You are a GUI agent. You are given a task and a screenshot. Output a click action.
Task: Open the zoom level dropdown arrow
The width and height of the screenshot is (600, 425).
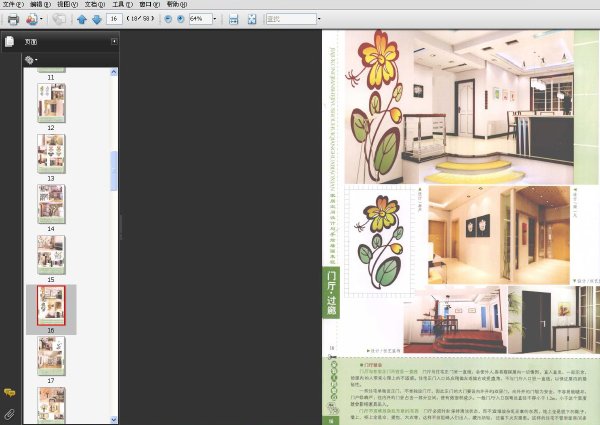(x=215, y=19)
